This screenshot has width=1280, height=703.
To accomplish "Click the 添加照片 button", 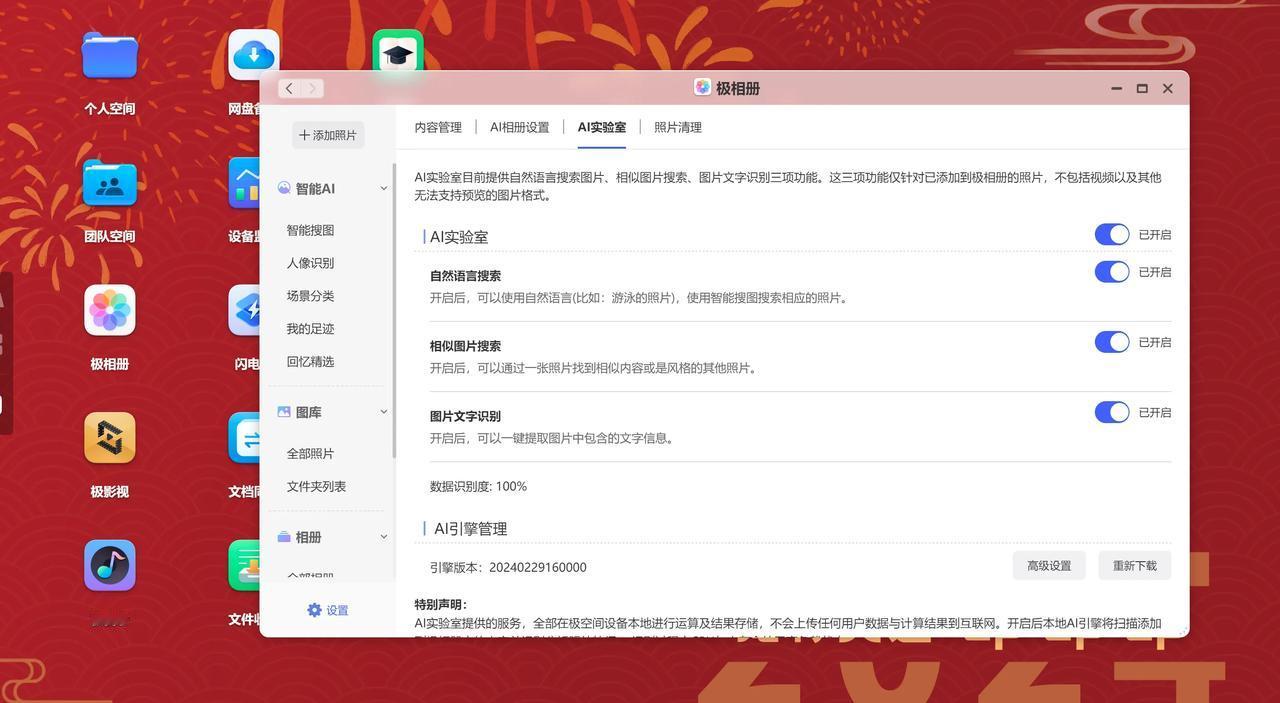I will [x=328, y=135].
